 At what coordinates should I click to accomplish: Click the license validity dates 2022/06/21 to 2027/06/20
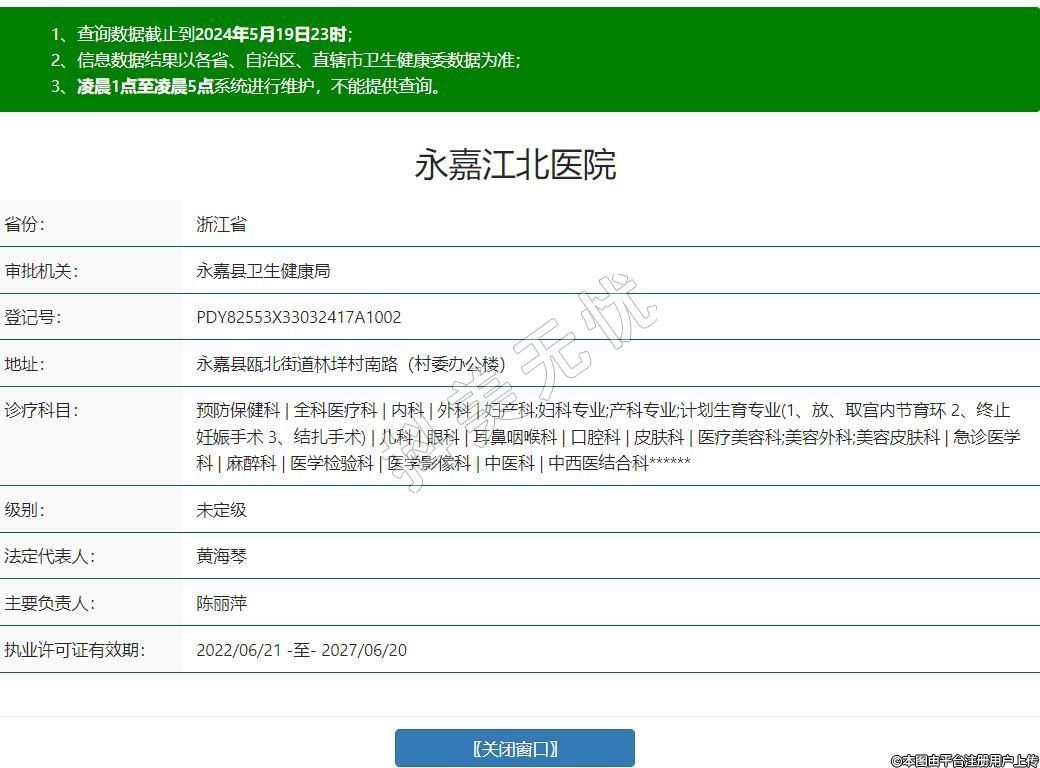click(x=301, y=650)
